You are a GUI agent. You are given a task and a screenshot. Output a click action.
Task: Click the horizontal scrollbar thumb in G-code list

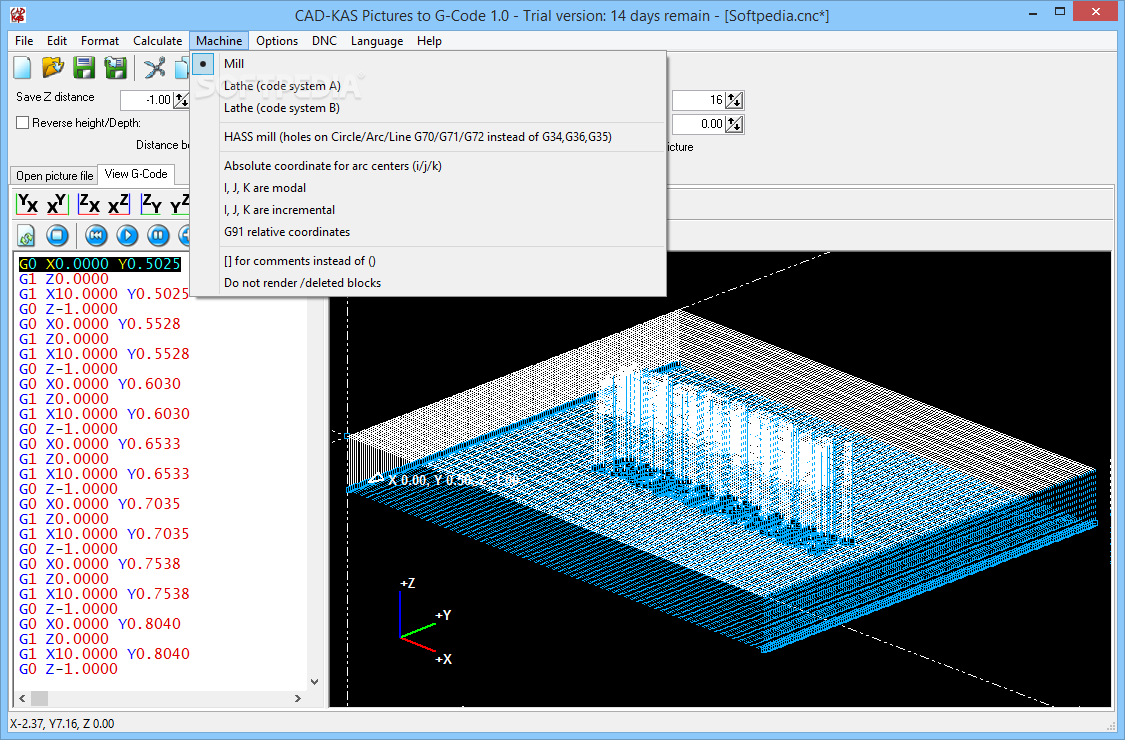click(x=39, y=698)
